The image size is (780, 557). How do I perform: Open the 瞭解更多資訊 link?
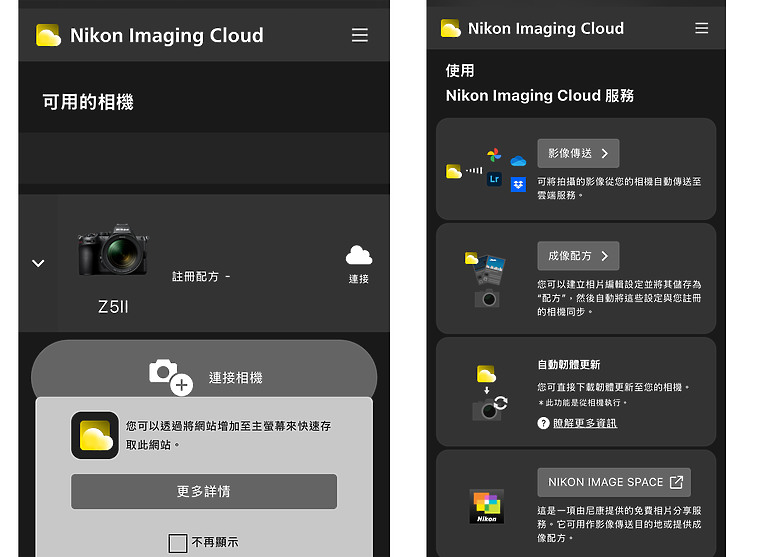coord(585,423)
